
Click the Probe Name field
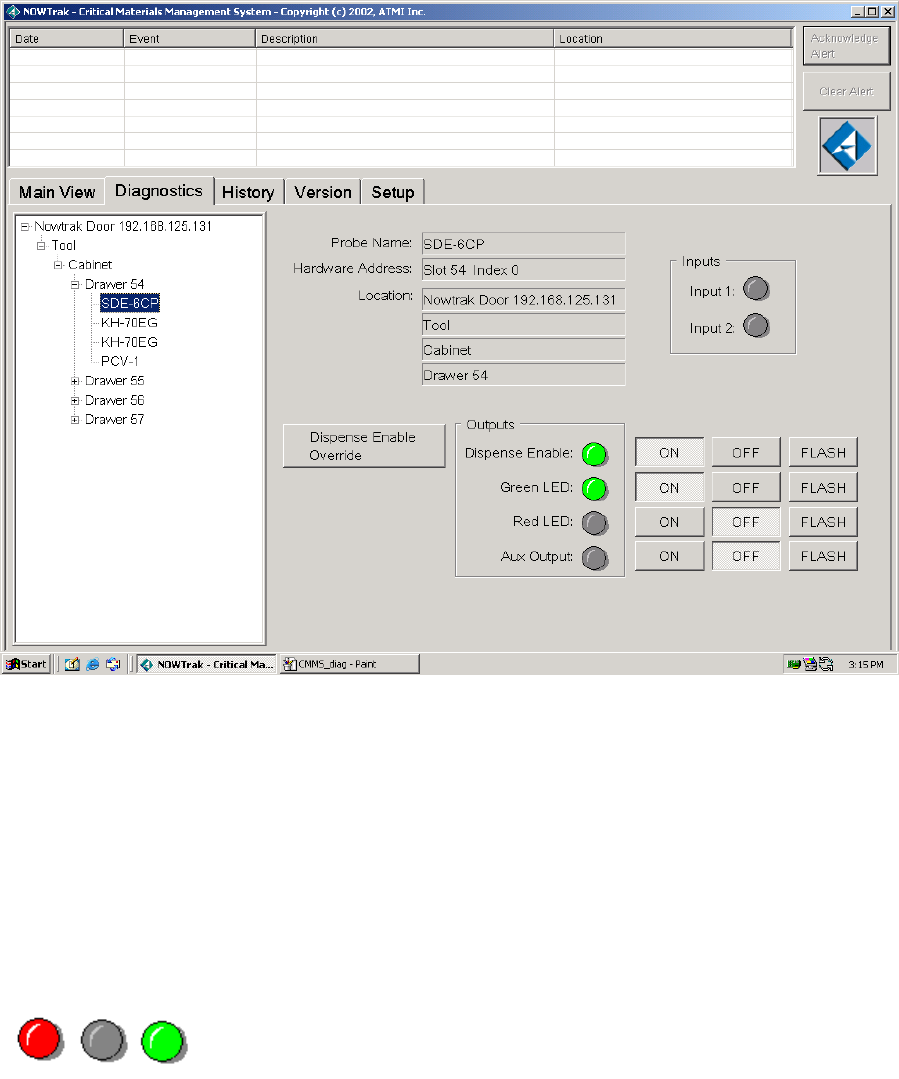coord(523,244)
